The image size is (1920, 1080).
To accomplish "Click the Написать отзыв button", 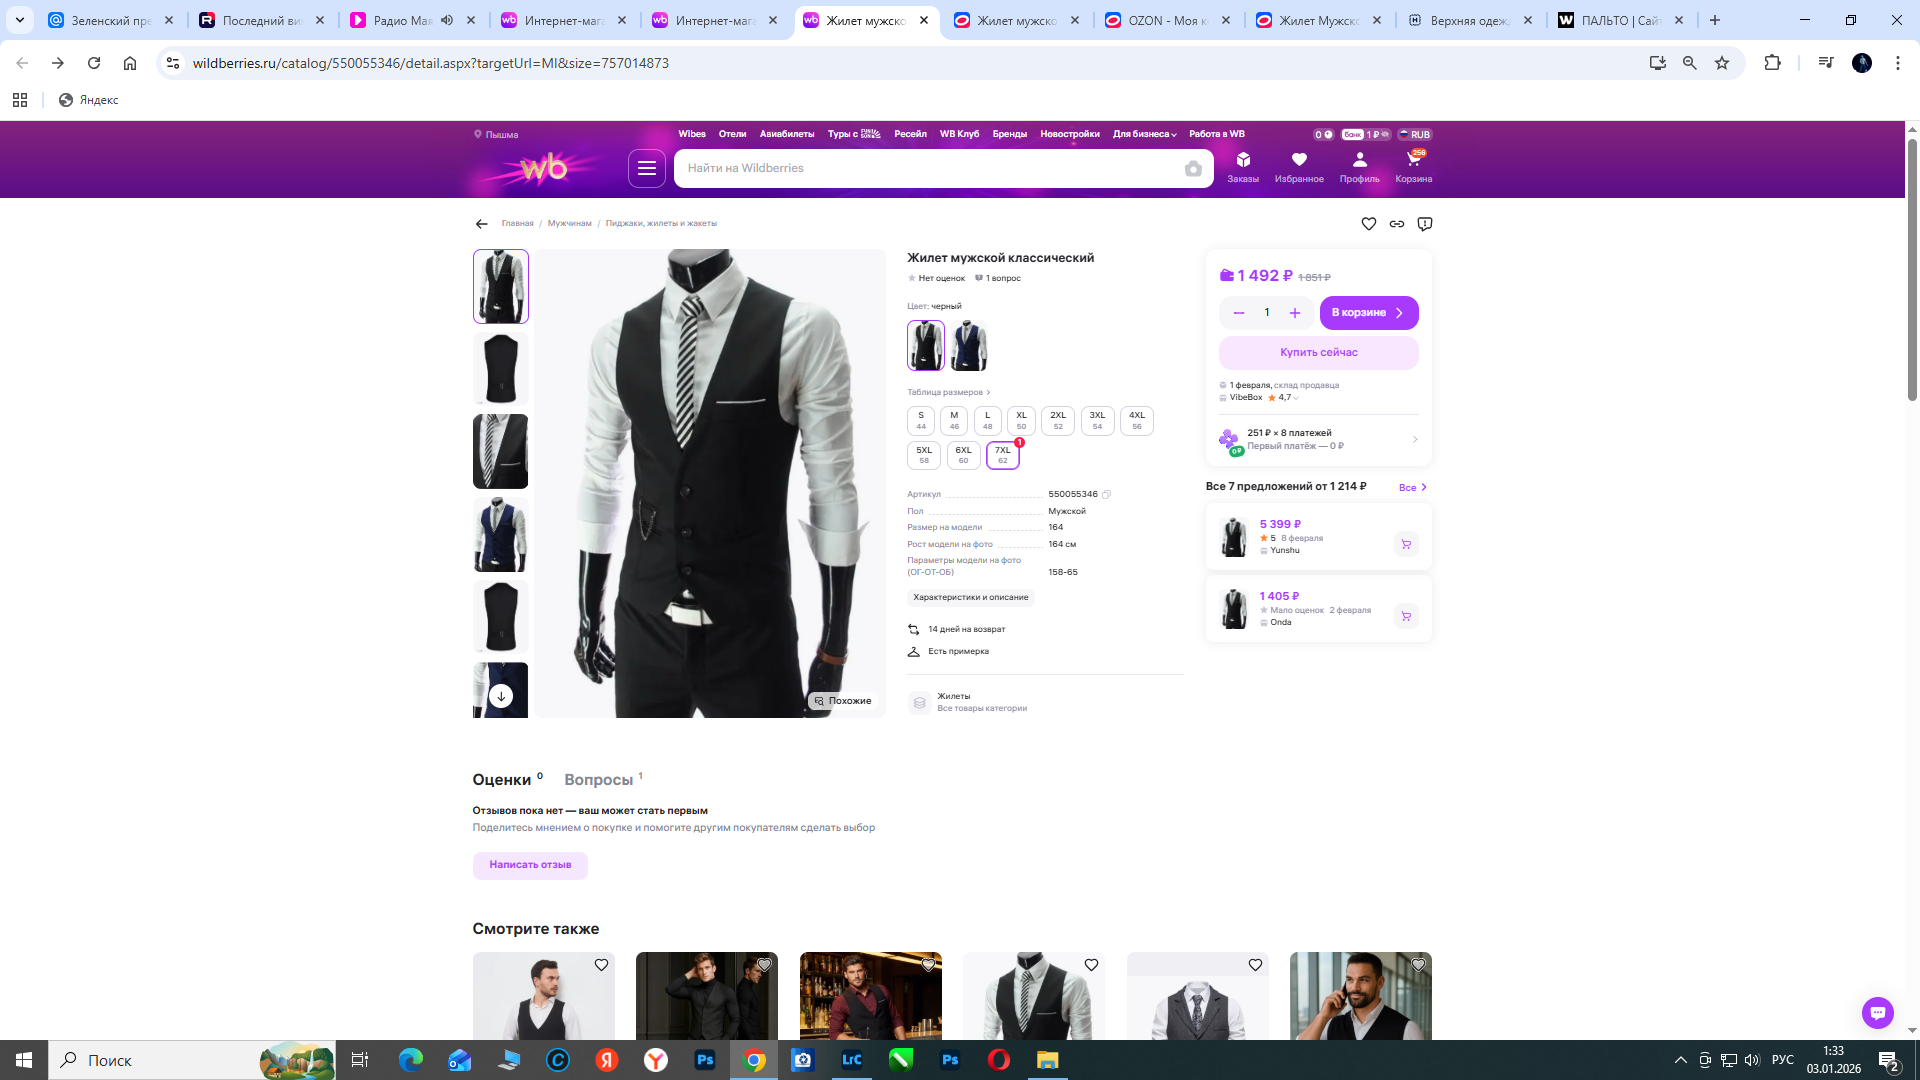I will coord(530,865).
